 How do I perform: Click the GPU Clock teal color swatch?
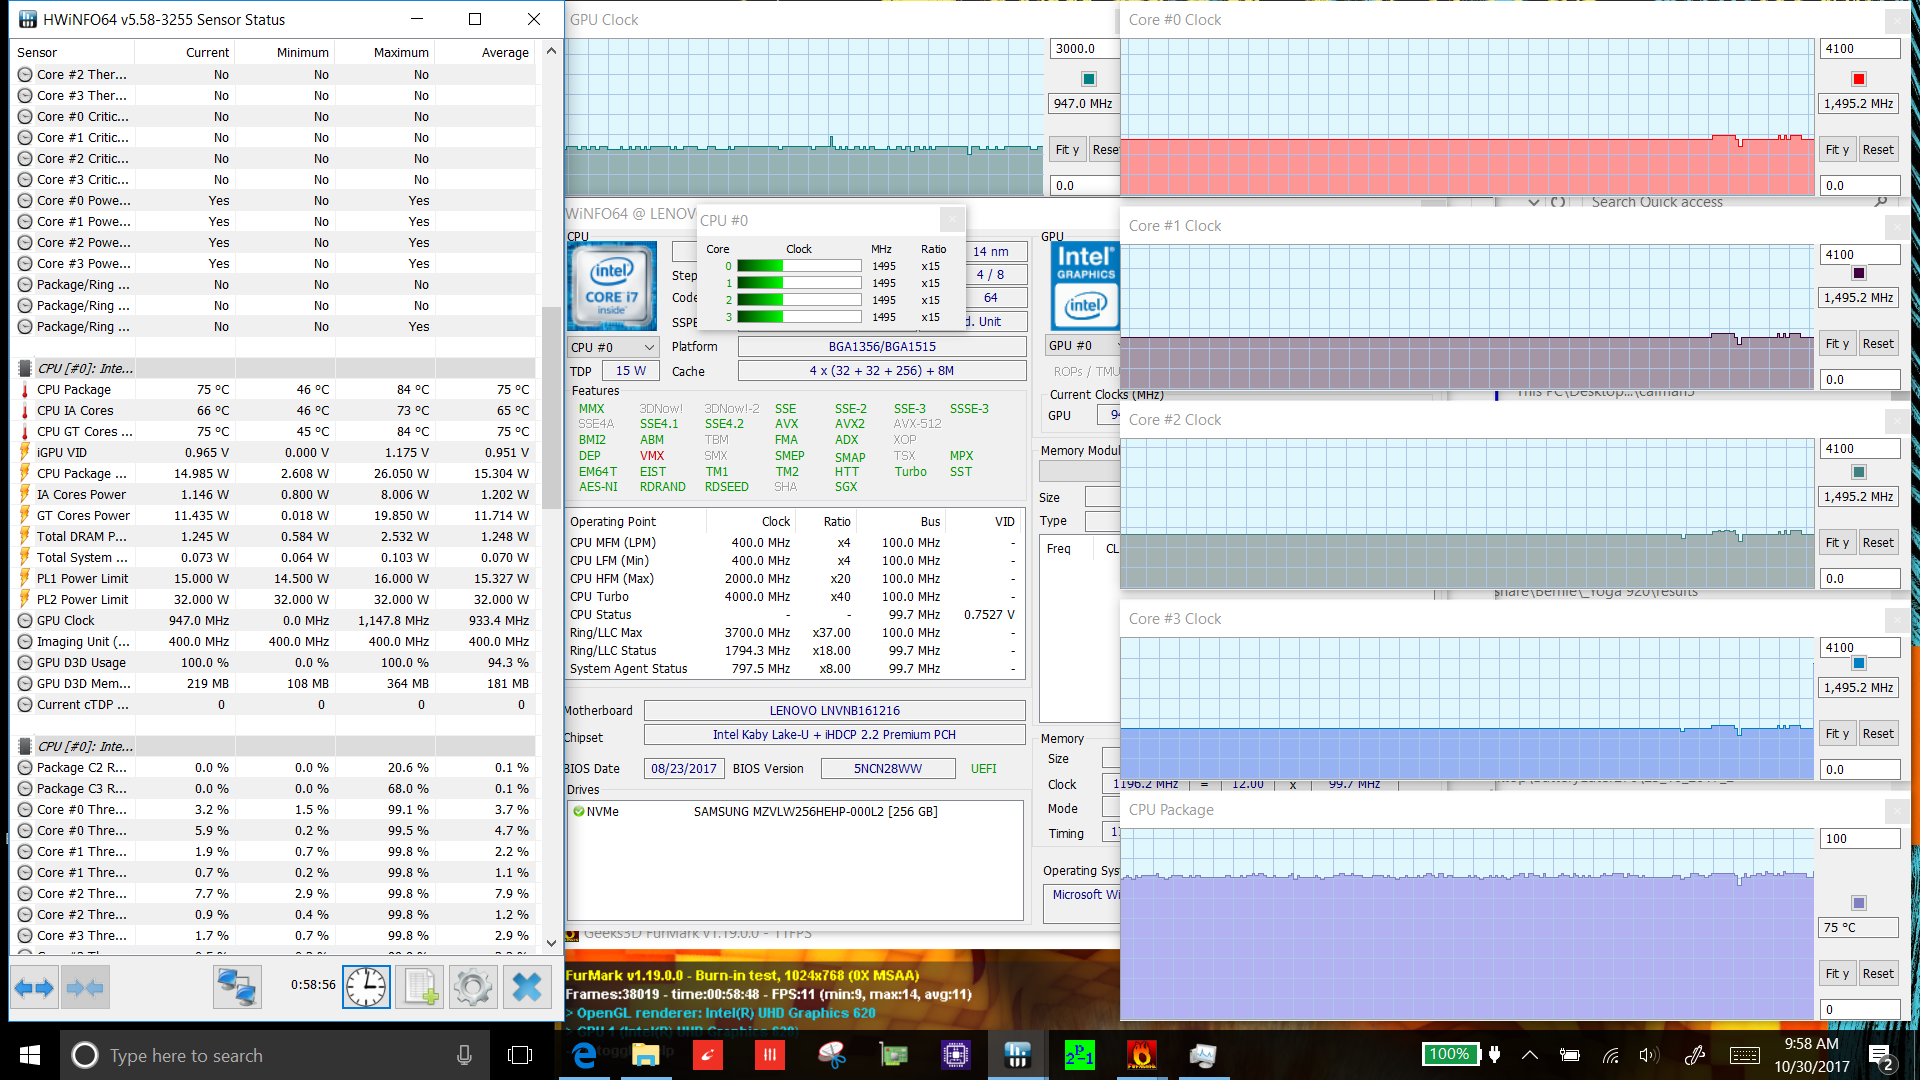tap(1089, 79)
